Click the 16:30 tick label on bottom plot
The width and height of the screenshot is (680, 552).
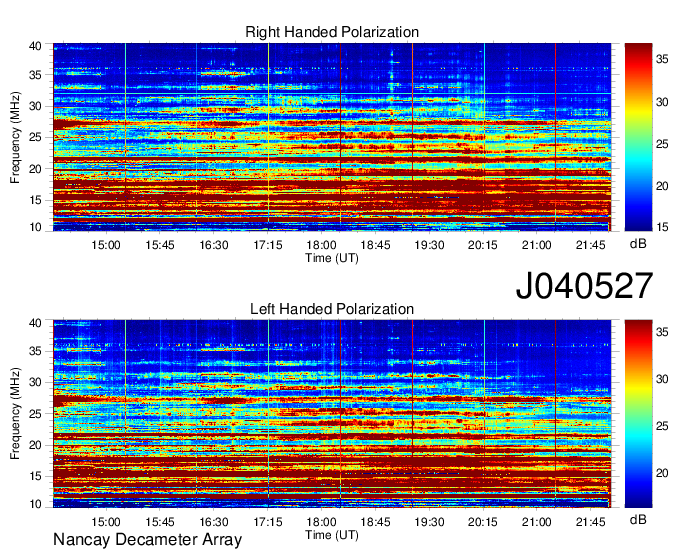[214, 522]
